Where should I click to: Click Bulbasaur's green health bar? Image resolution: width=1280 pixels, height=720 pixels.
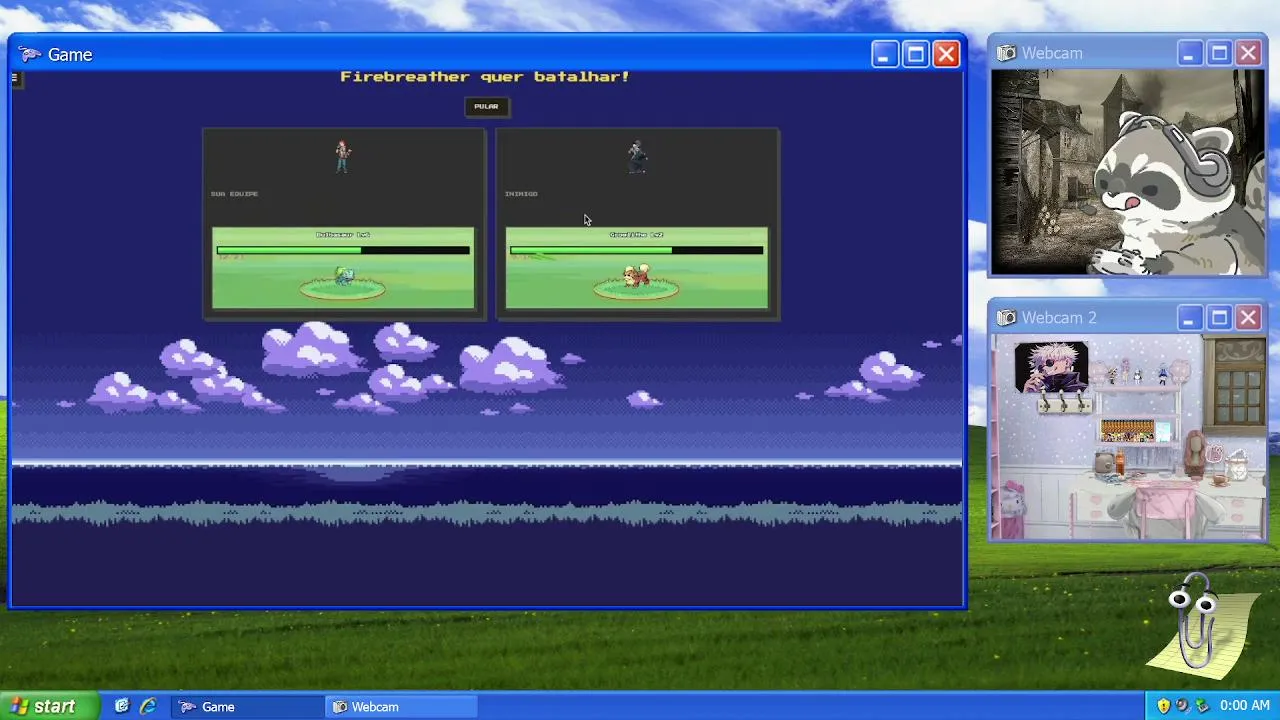click(x=343, y=250)
